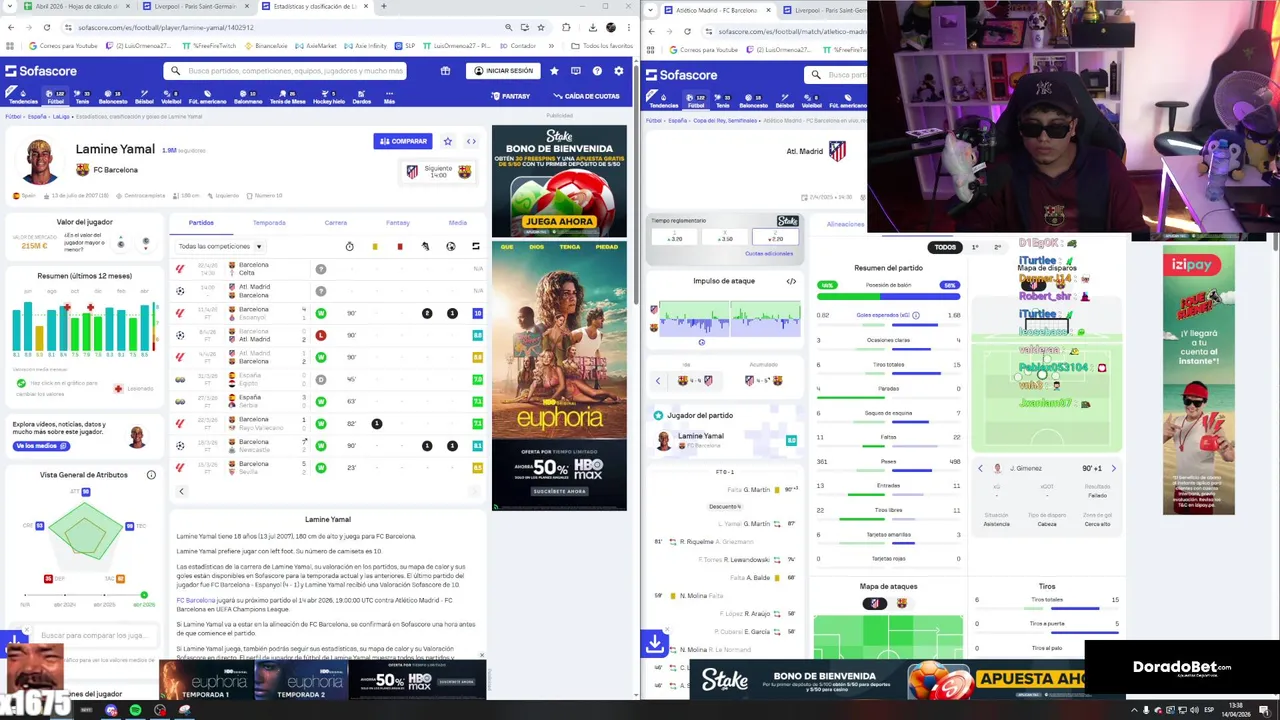Open Cuotas adicionales link
The image size is (1280, 720).
click(769, 253)
